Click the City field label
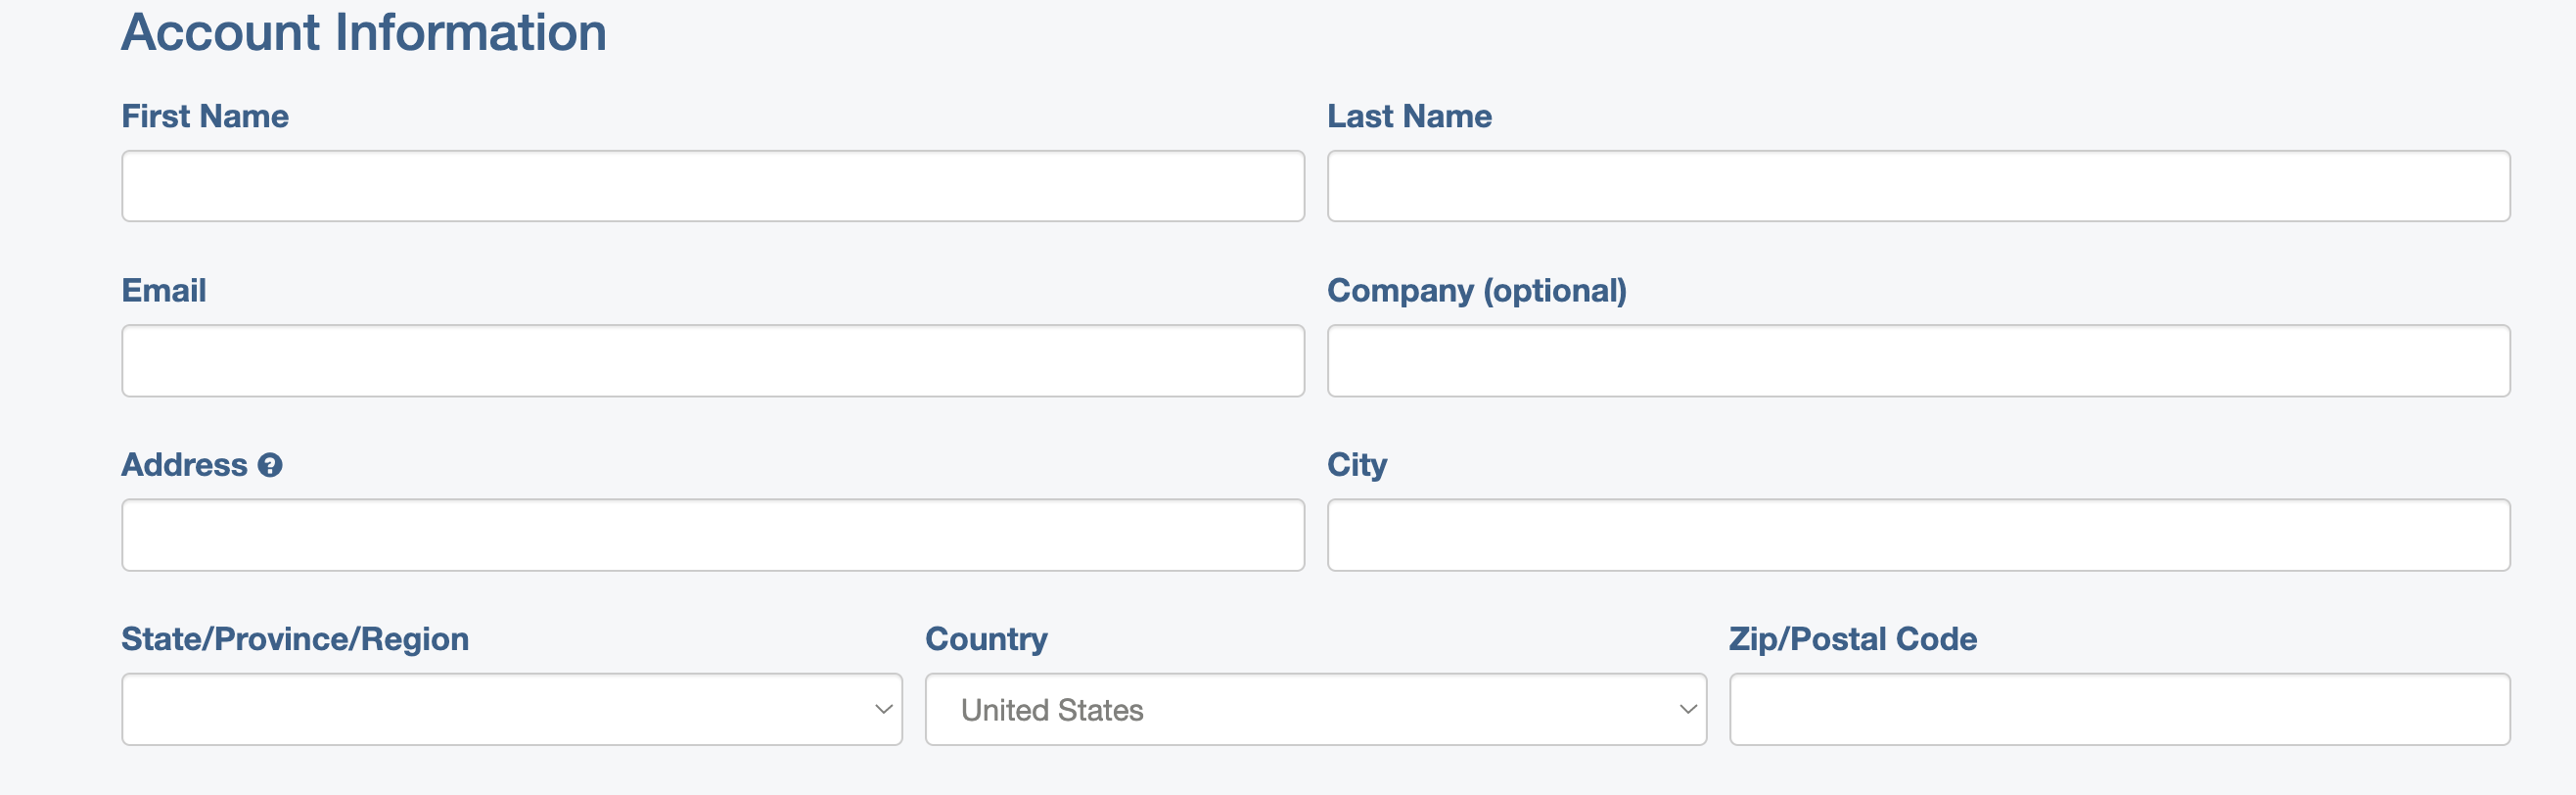2576x795 pixels. pos(1357,466)
